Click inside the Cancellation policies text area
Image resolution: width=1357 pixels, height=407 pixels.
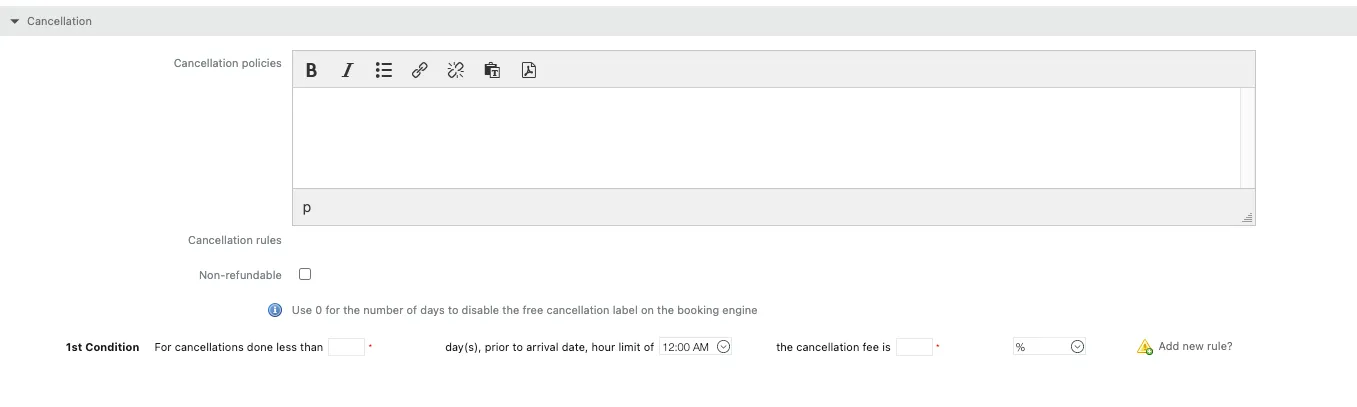pyautogui.click(x=766, y=138)
